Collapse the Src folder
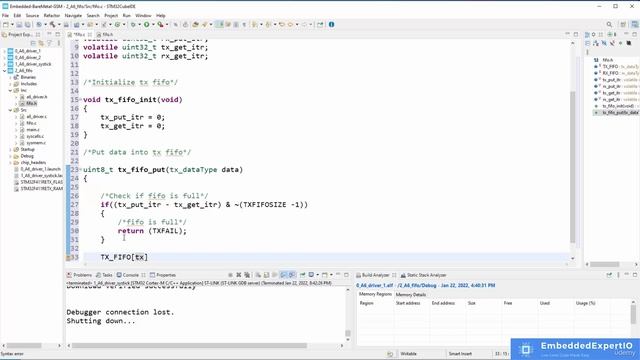Screen dimensions: 640x360 [x=10, y=110]
